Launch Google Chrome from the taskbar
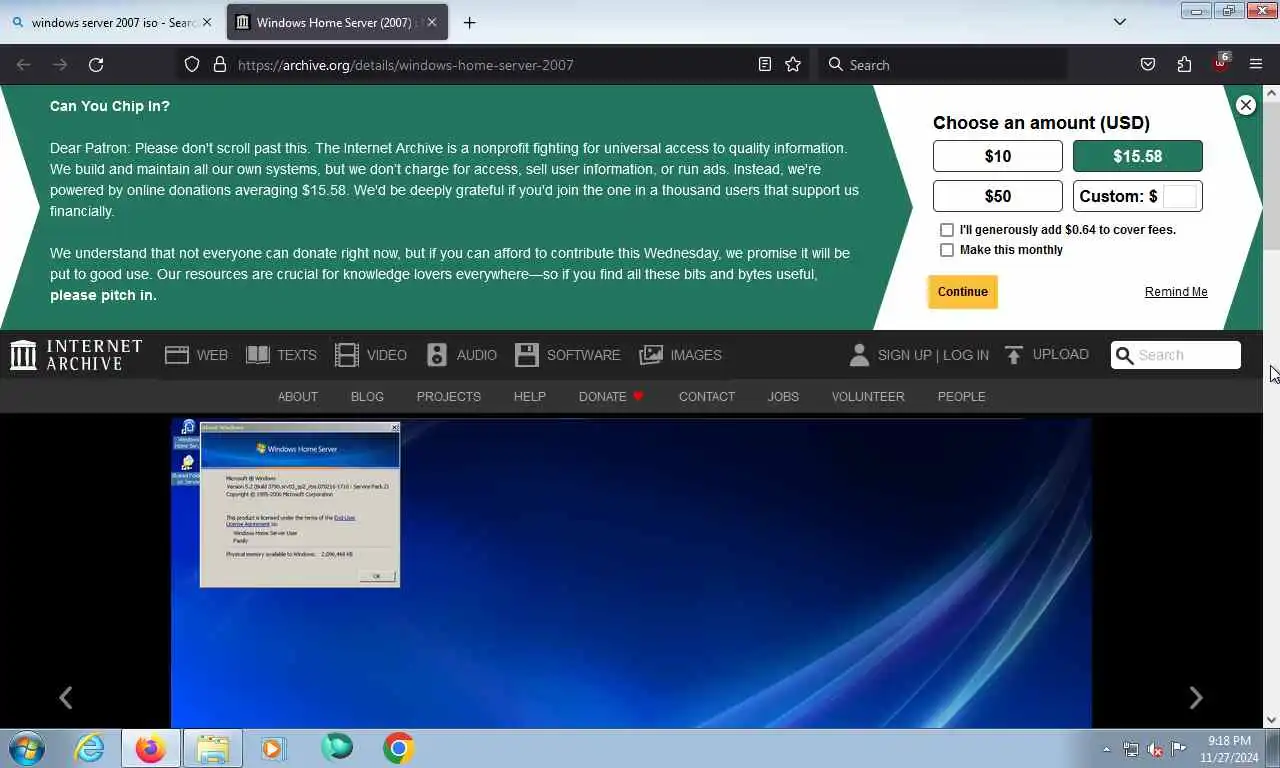The height and width of the screenshot is (768, 1280). (x=398, y=748)
